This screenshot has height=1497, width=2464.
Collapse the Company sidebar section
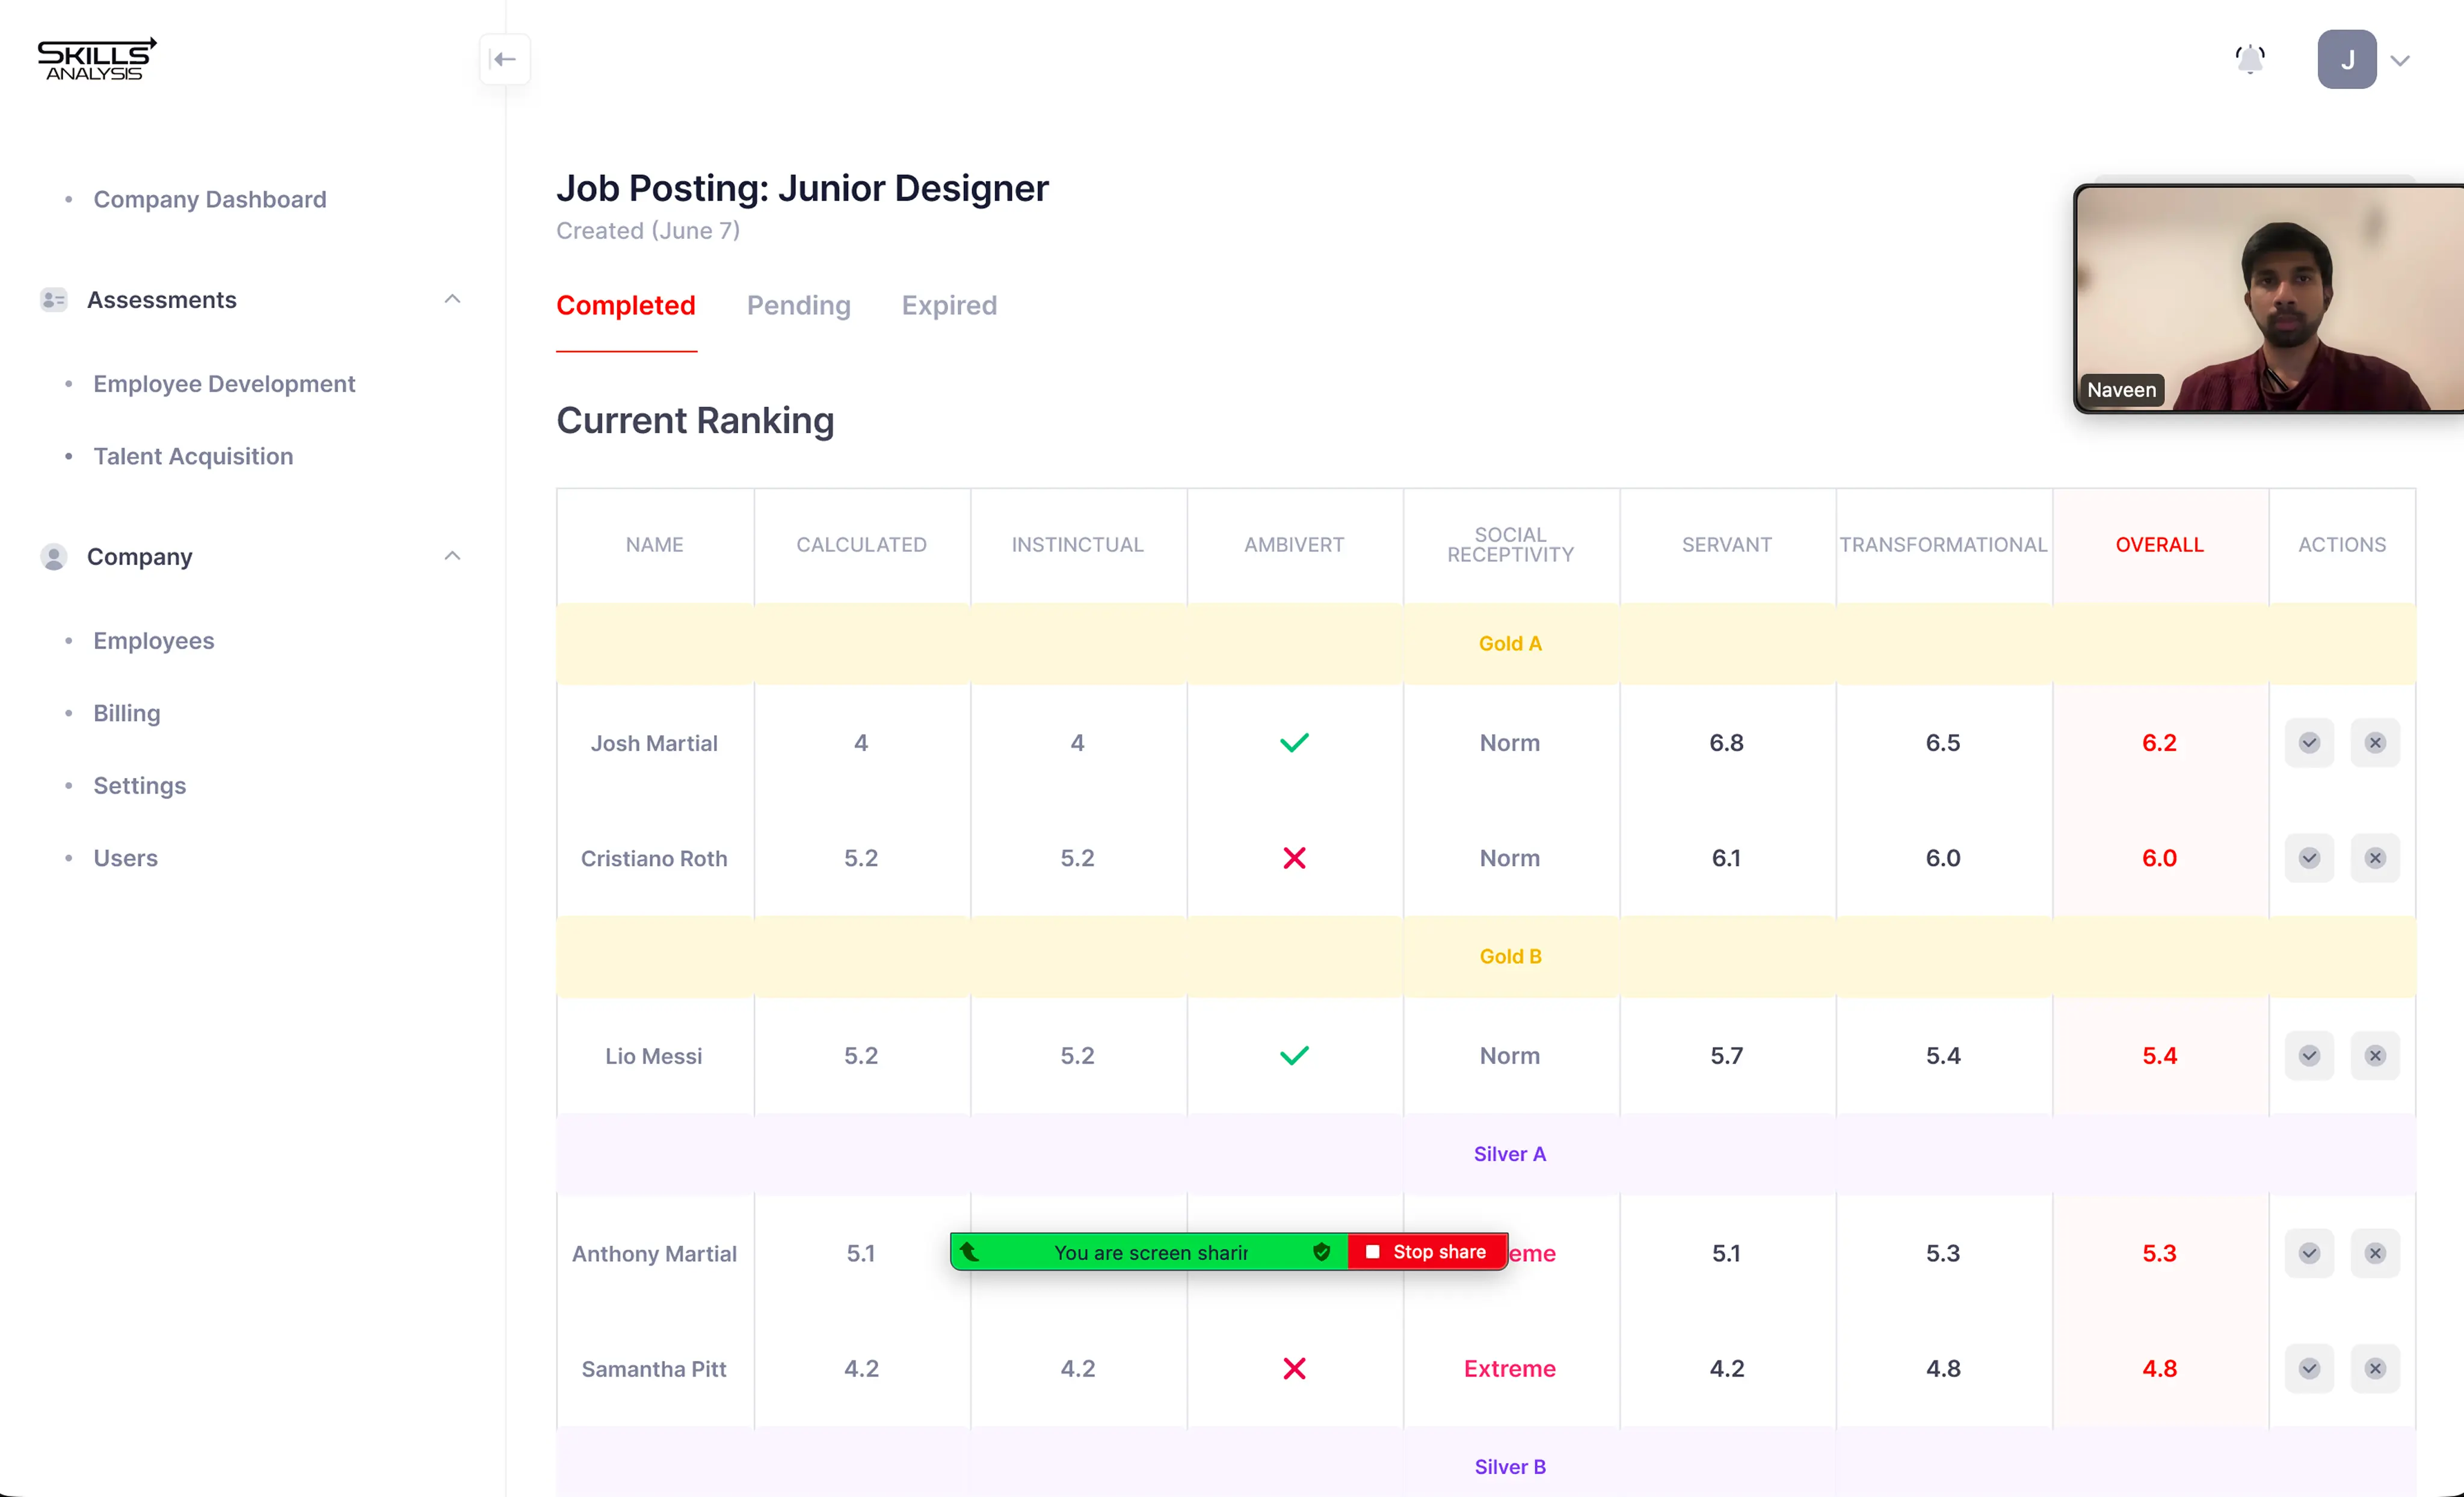click(452, 556)
